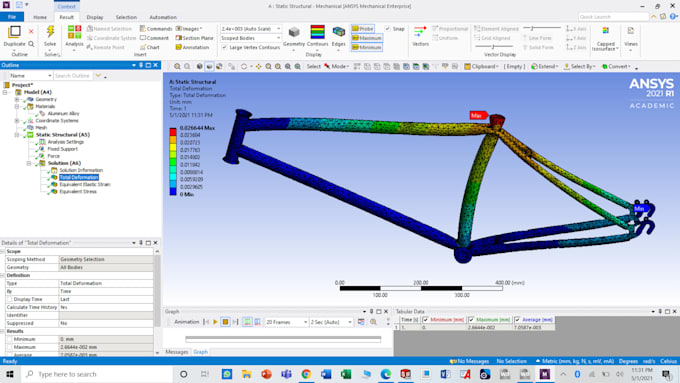Open the Analysis ribbon icon
Viewport: 680px width, 383px height.
pos(74,32)
